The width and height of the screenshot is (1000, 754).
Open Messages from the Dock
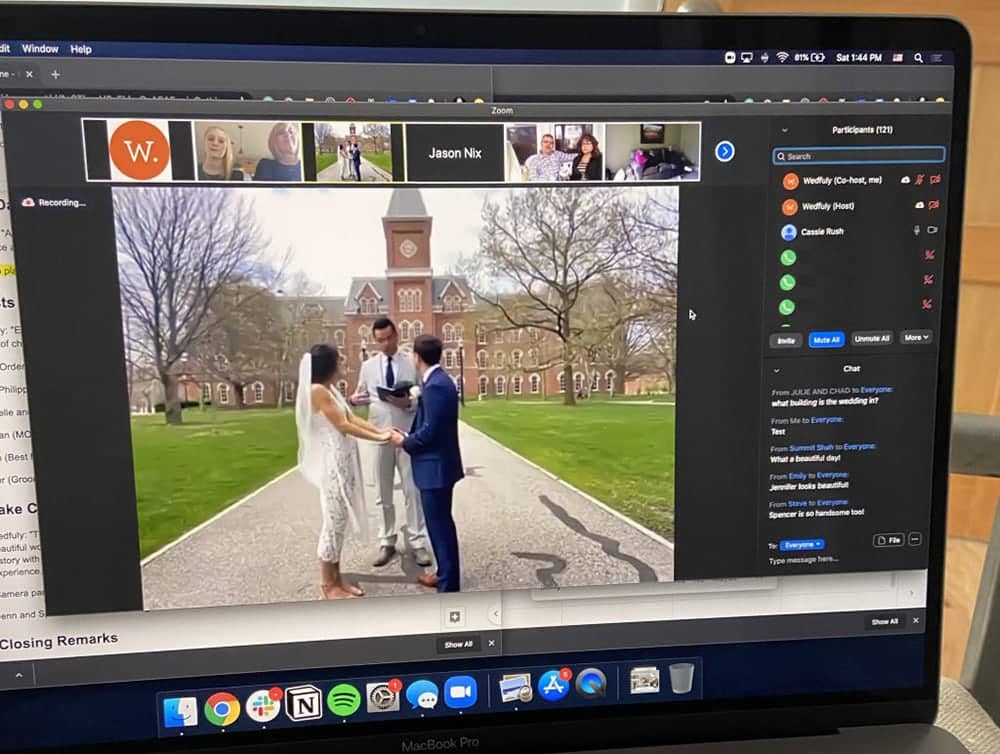(x=422, y=695)
